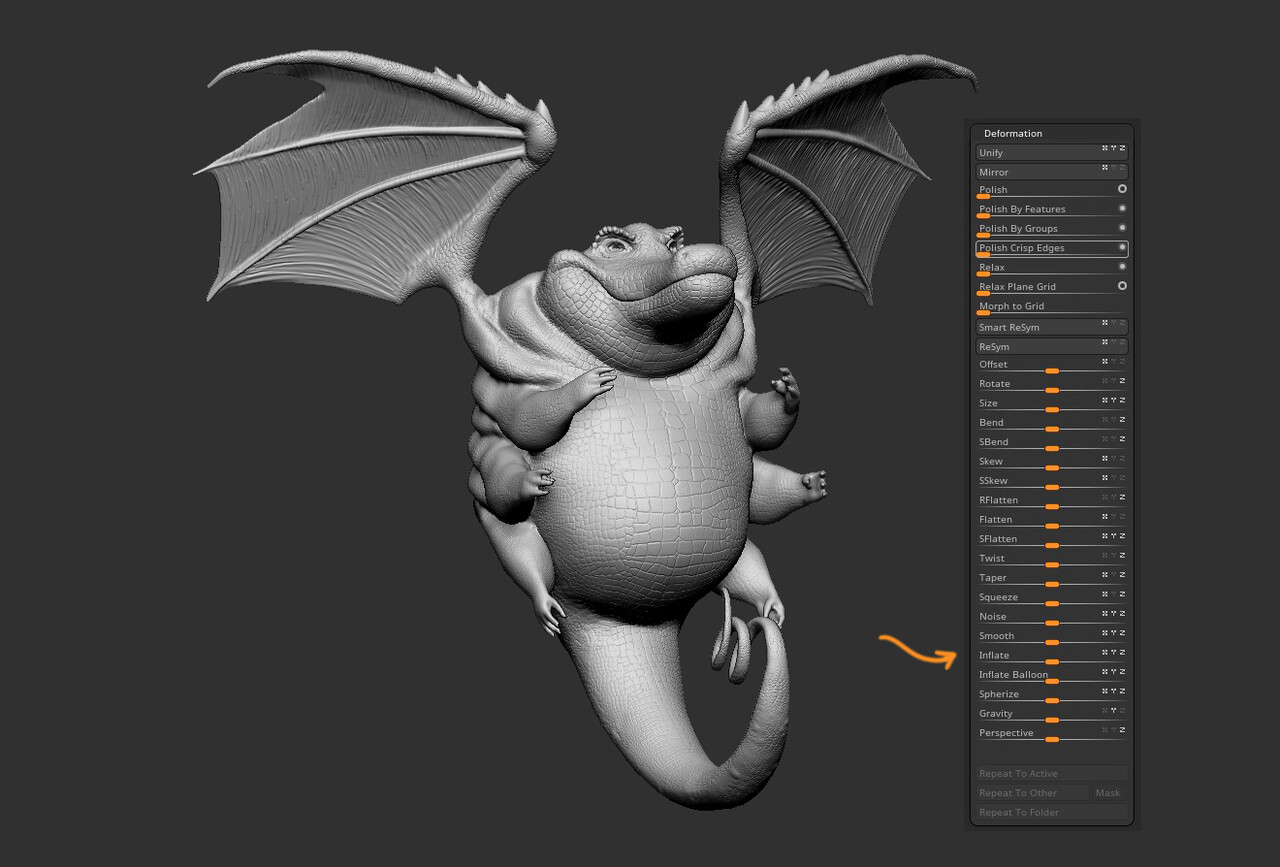The width and height of the screenshot is (1280, 867).
Task: Toggle Z axis for Perspective
Action: [x=1122, y=730]
